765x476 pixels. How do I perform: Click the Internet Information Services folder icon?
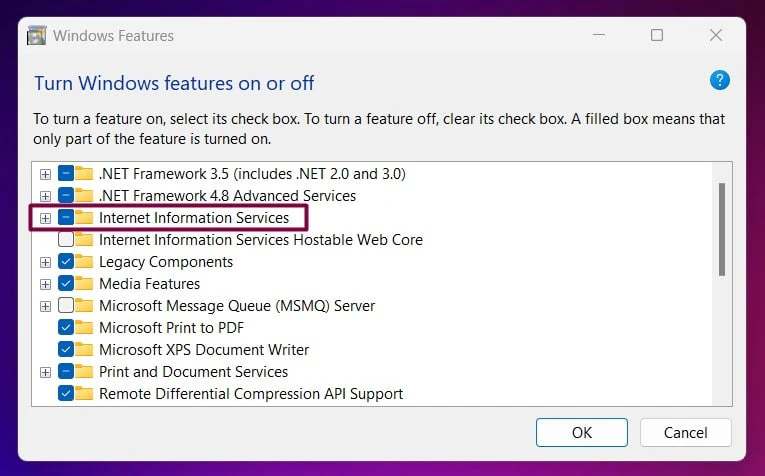(x=84, y=218)
